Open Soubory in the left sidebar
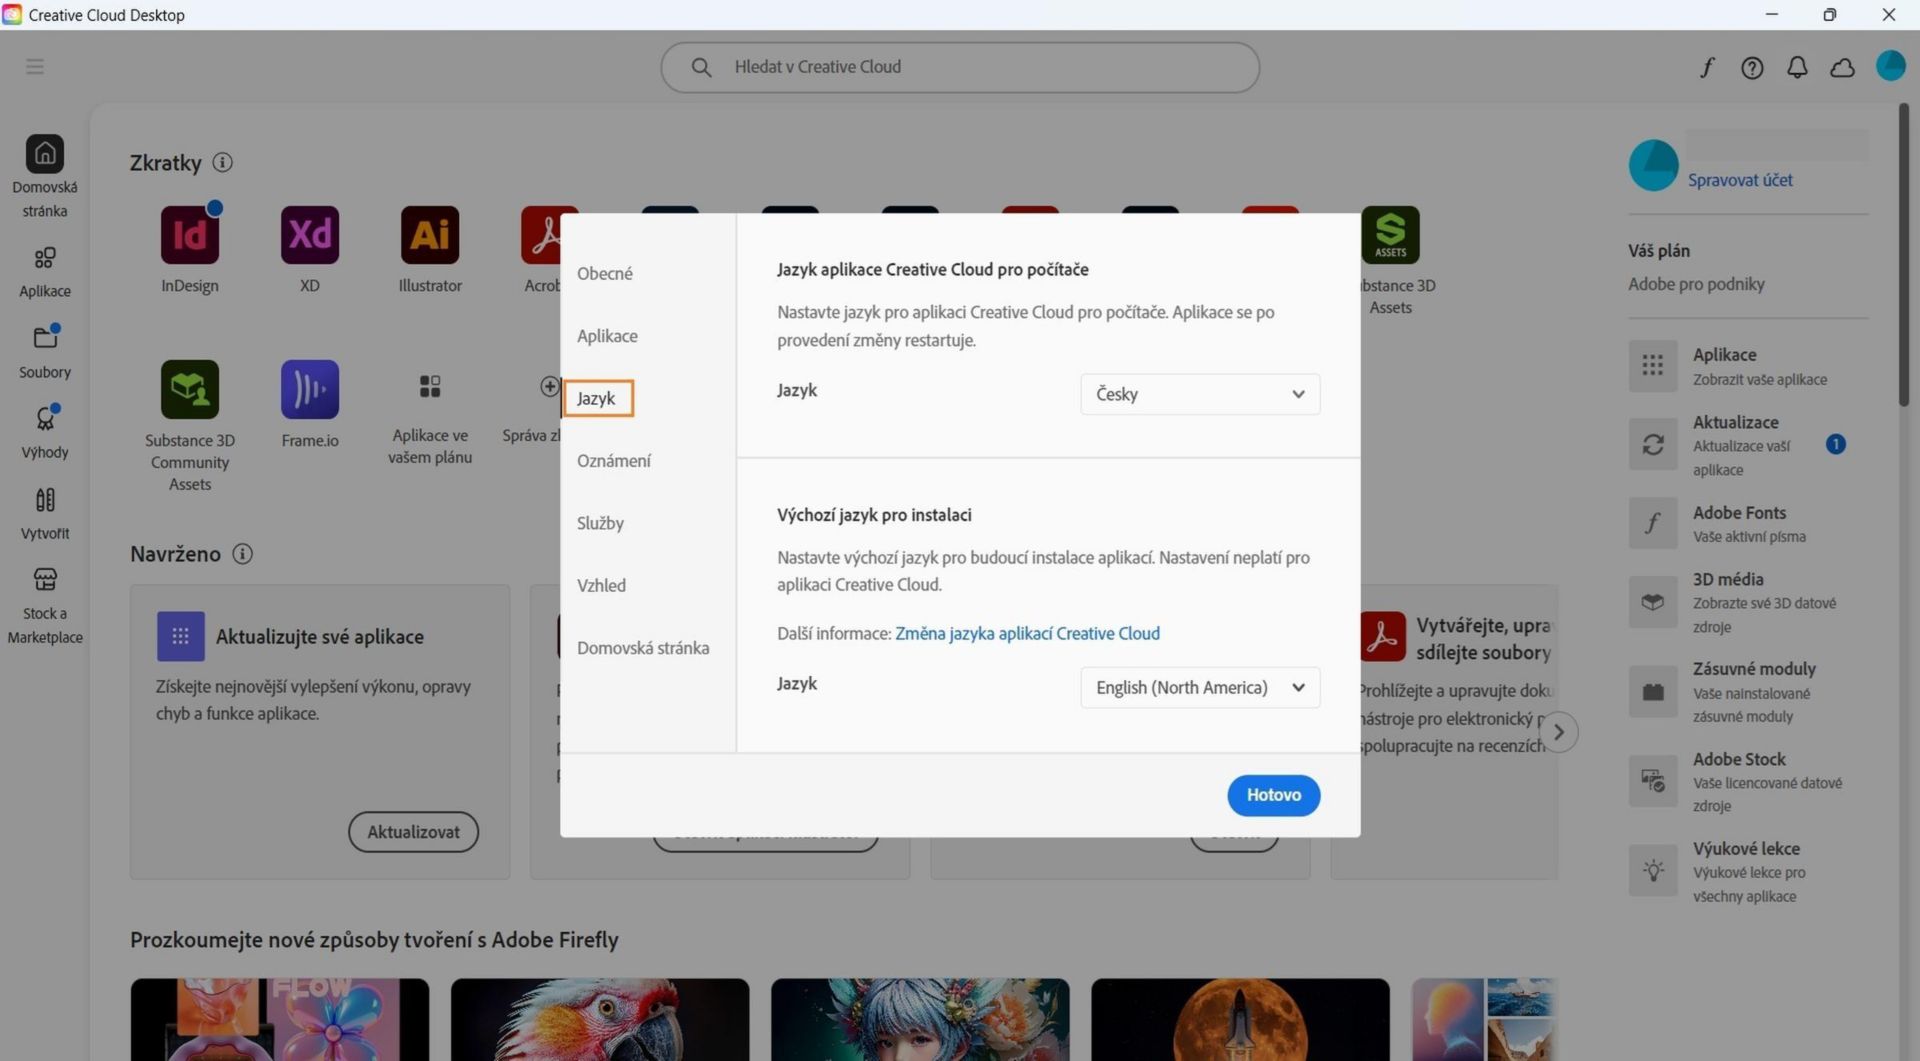The width and height of the screenshot is (1920, 1061). pyautogui.click(x=45, y=352)
